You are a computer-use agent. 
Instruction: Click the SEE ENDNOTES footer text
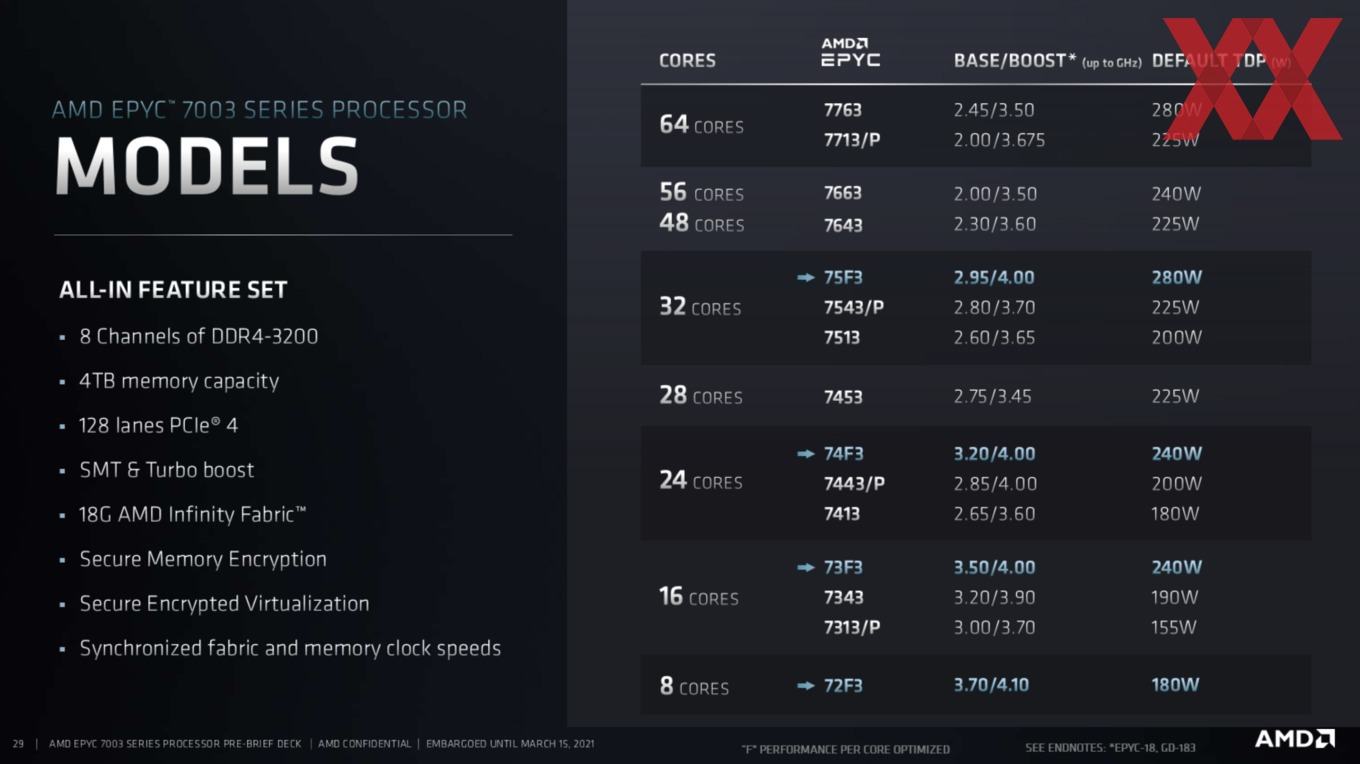(1110, 748)
